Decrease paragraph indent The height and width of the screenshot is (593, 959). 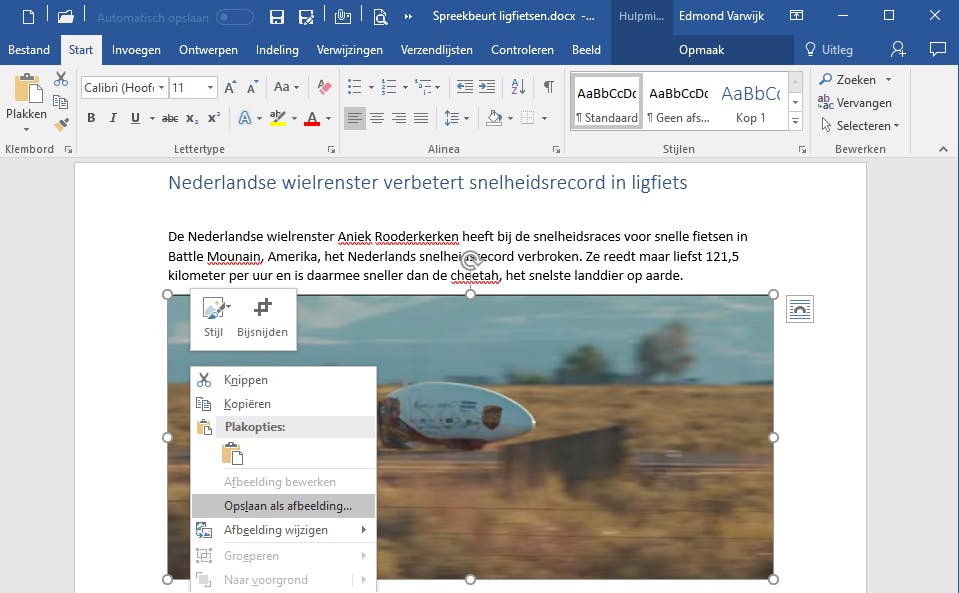tap(465, 87)
